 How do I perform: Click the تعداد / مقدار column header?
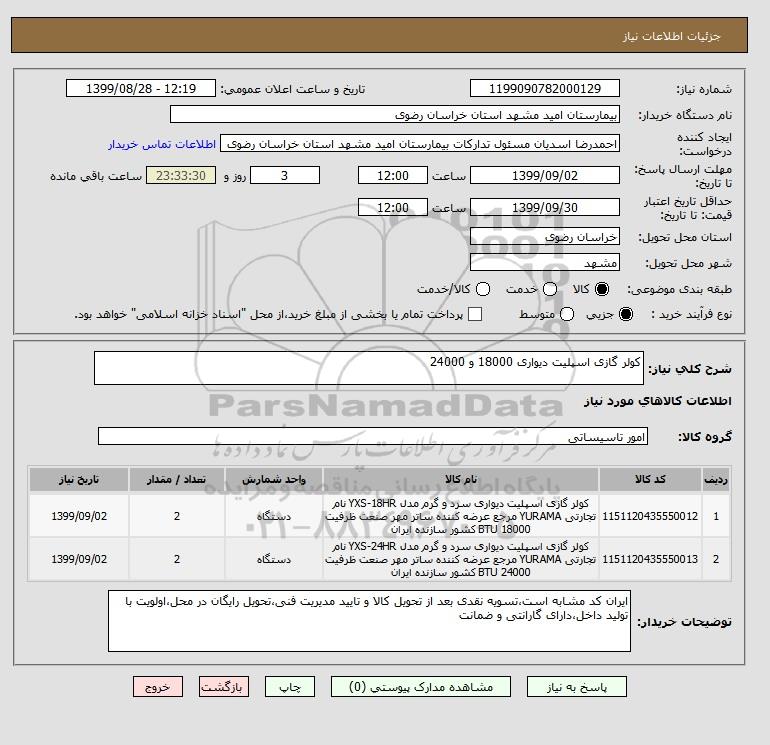coord(177,479)
